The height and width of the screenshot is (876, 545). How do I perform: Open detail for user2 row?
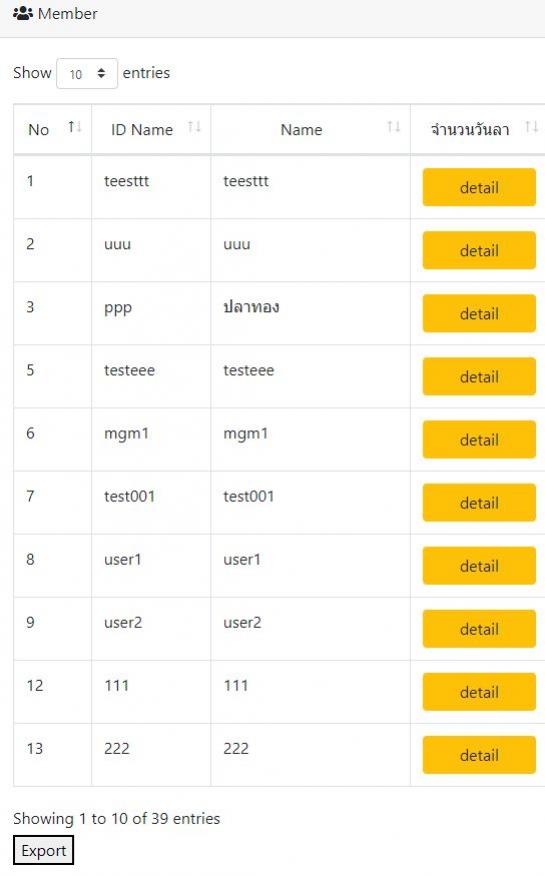tap(479, 629)
